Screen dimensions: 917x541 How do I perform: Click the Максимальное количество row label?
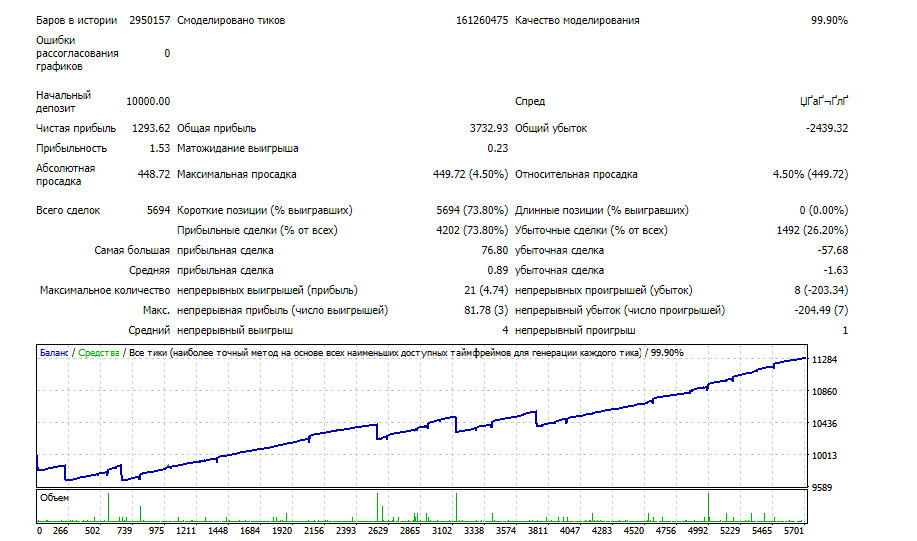click(105, 291)
